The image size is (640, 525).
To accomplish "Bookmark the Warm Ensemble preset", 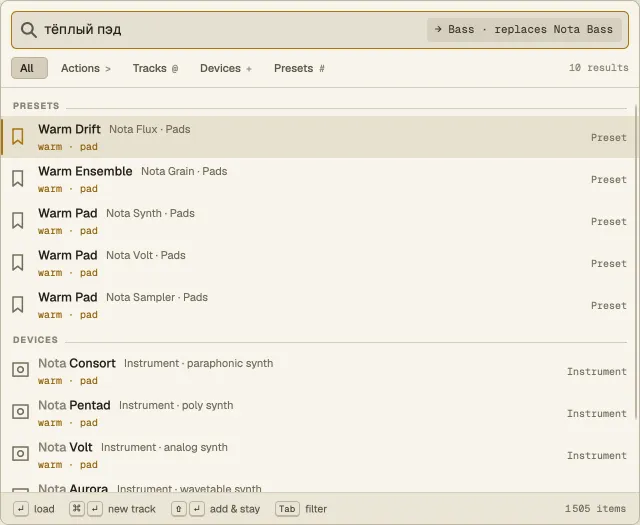I will point(18,179).
